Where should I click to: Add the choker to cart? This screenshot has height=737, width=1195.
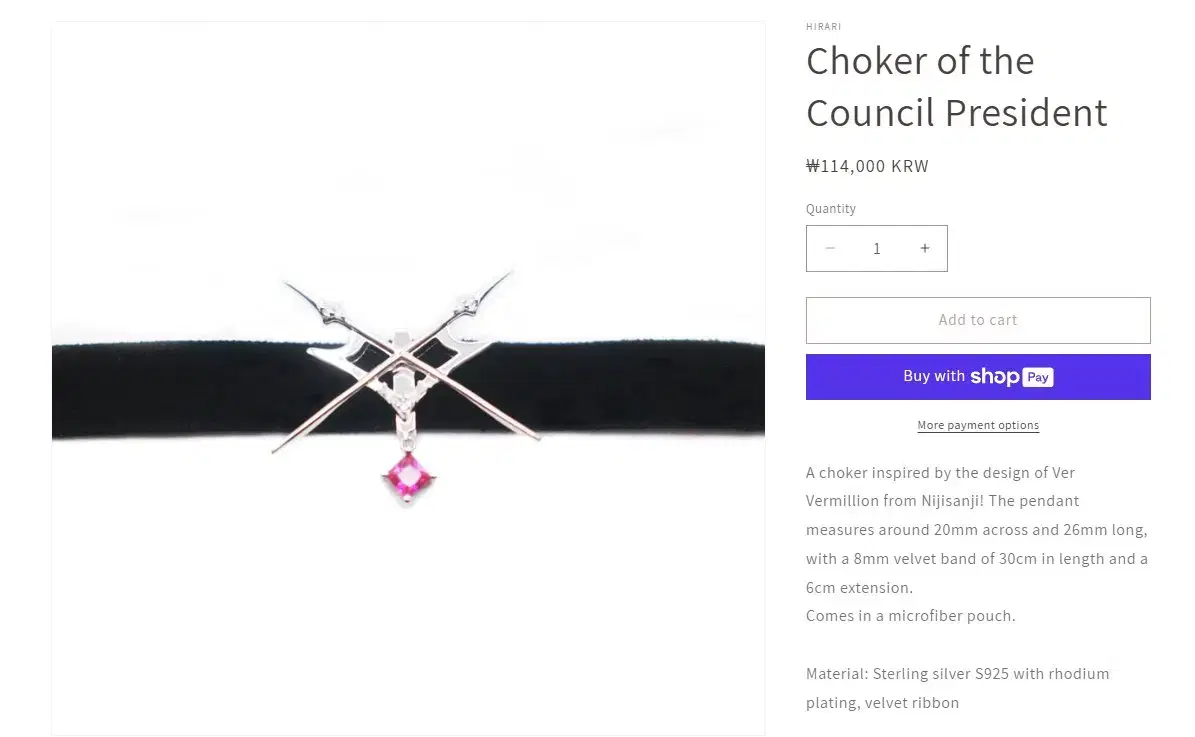coord(978,320)
